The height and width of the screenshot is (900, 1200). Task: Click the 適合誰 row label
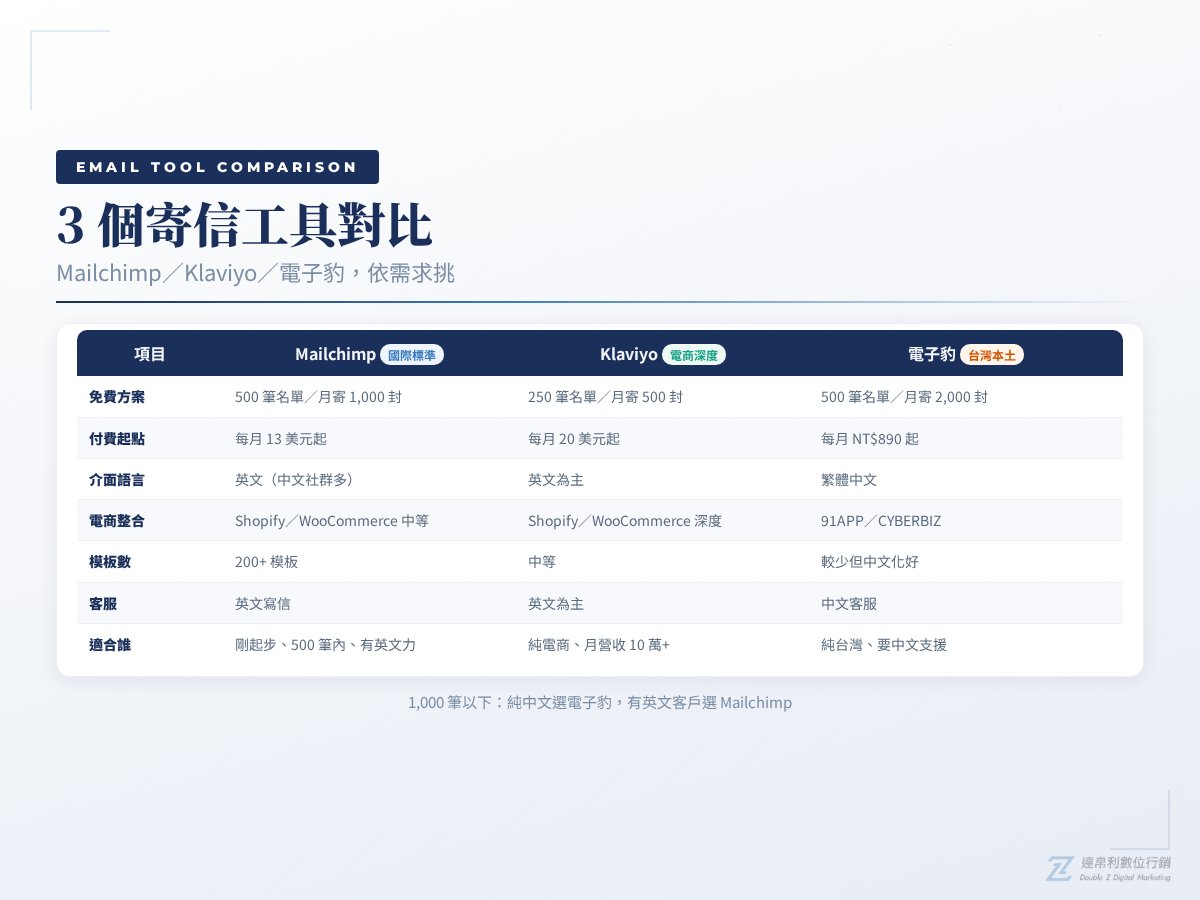[x=110, y=645]
